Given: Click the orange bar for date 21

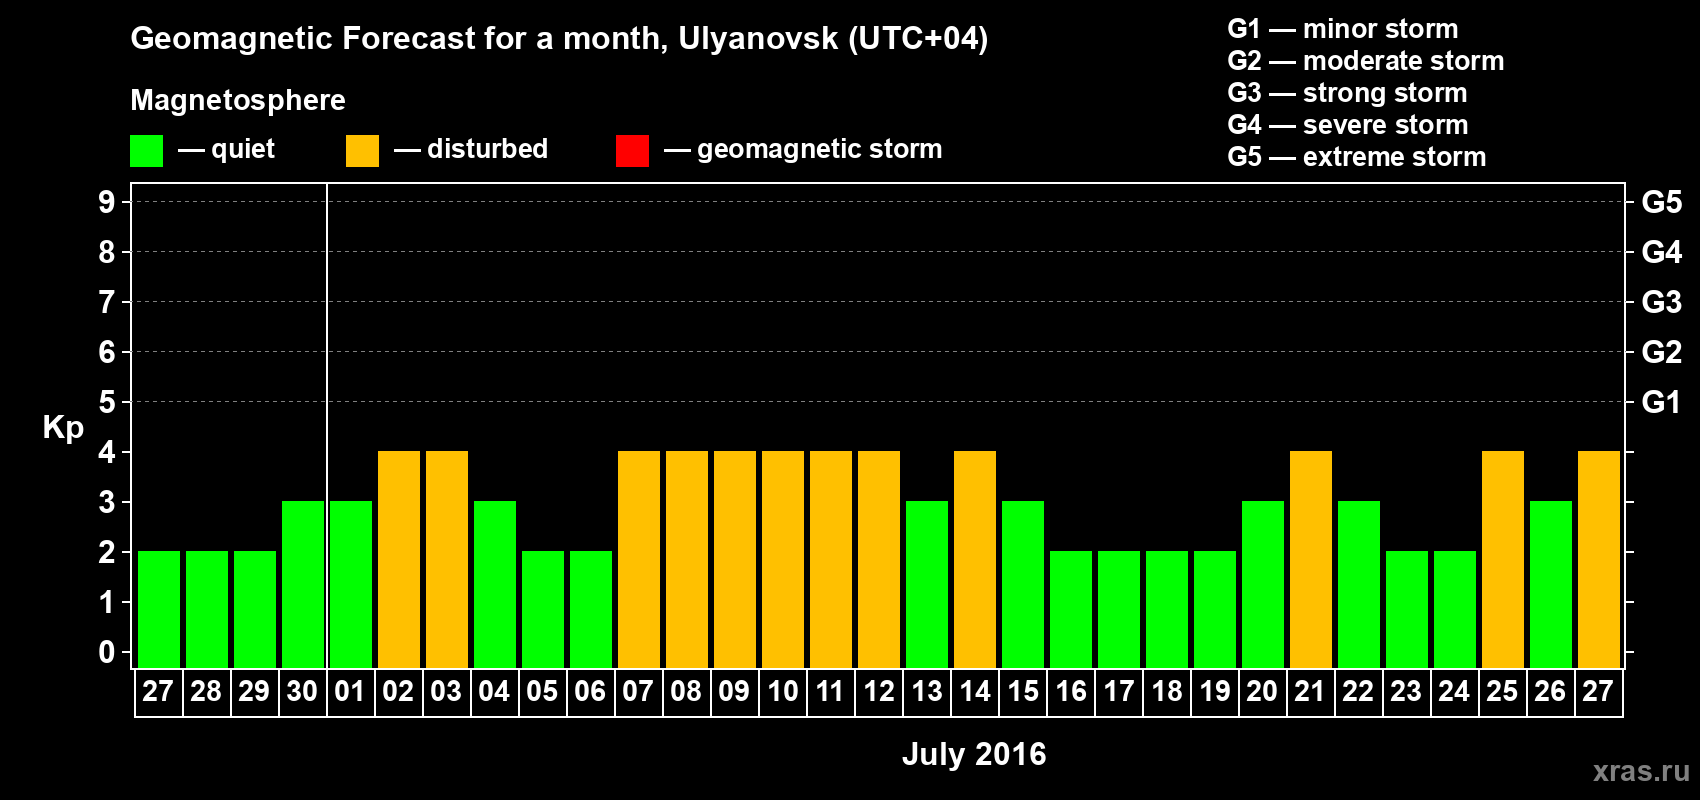Looking at the screenshot, I should tap(1311, 560).
